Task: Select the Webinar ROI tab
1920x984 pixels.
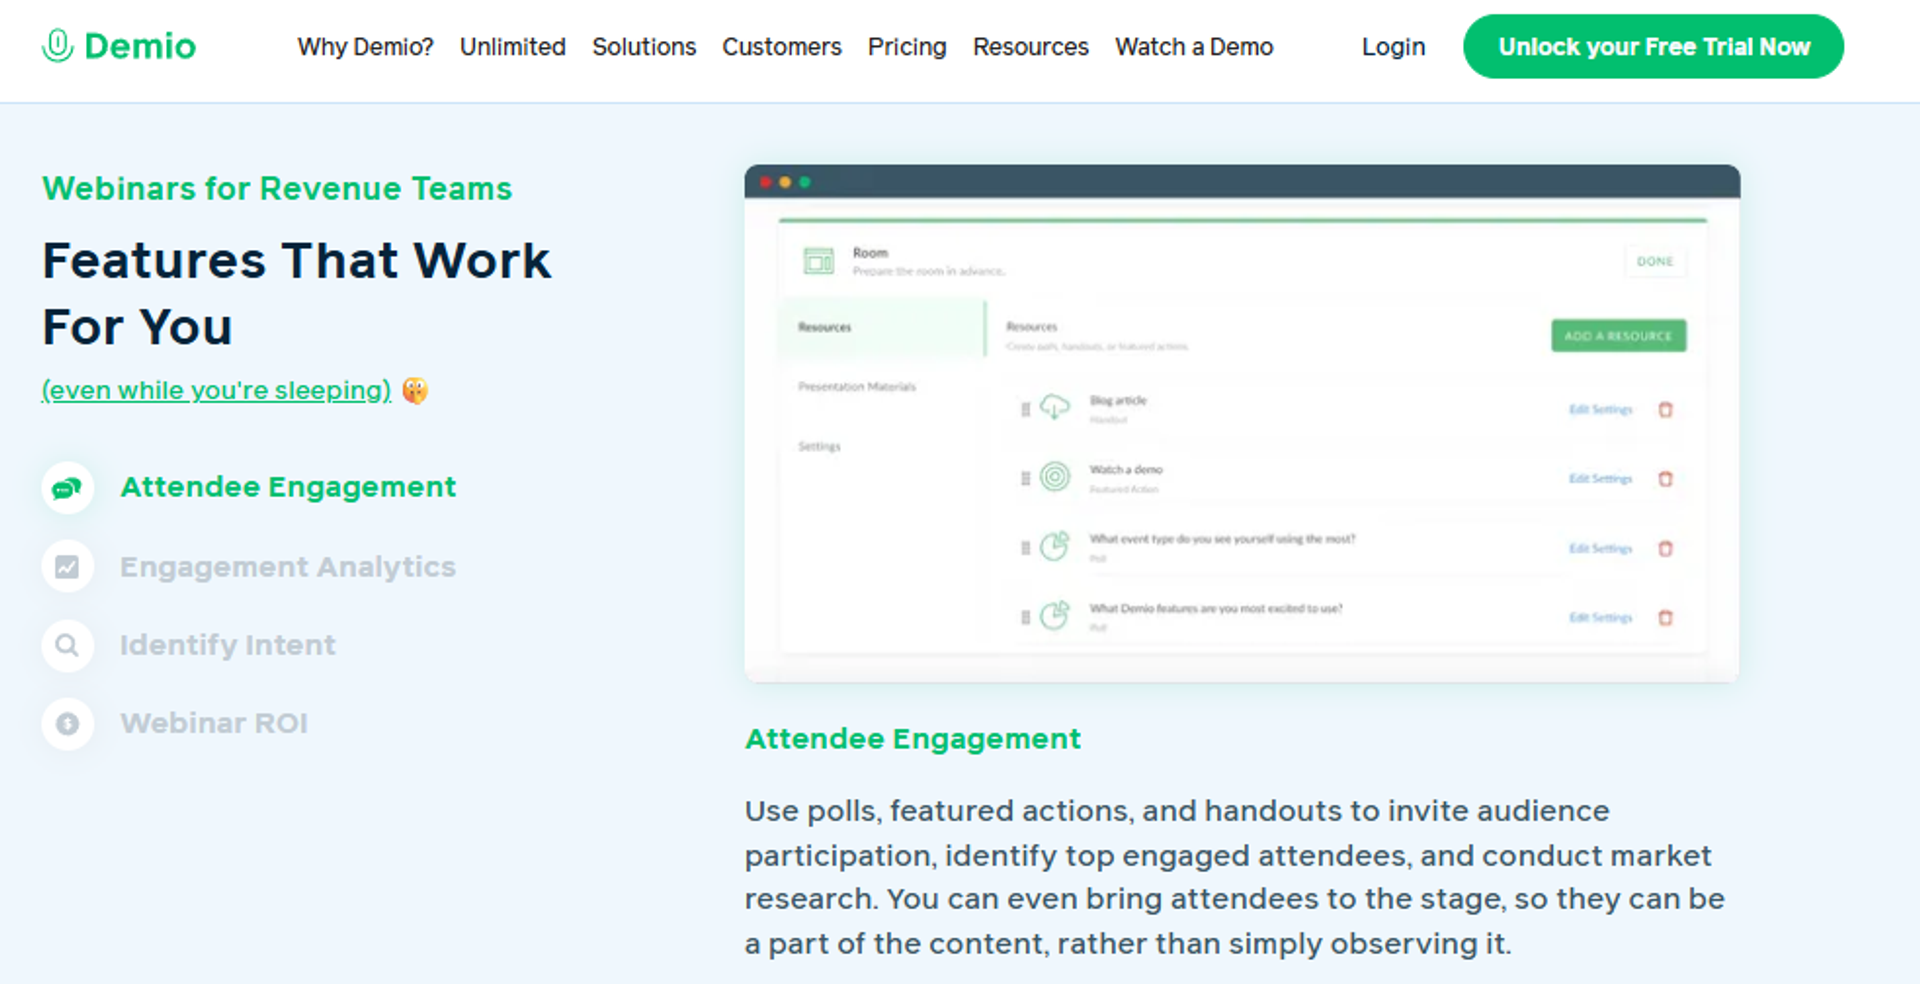Action: click(214, 723)
